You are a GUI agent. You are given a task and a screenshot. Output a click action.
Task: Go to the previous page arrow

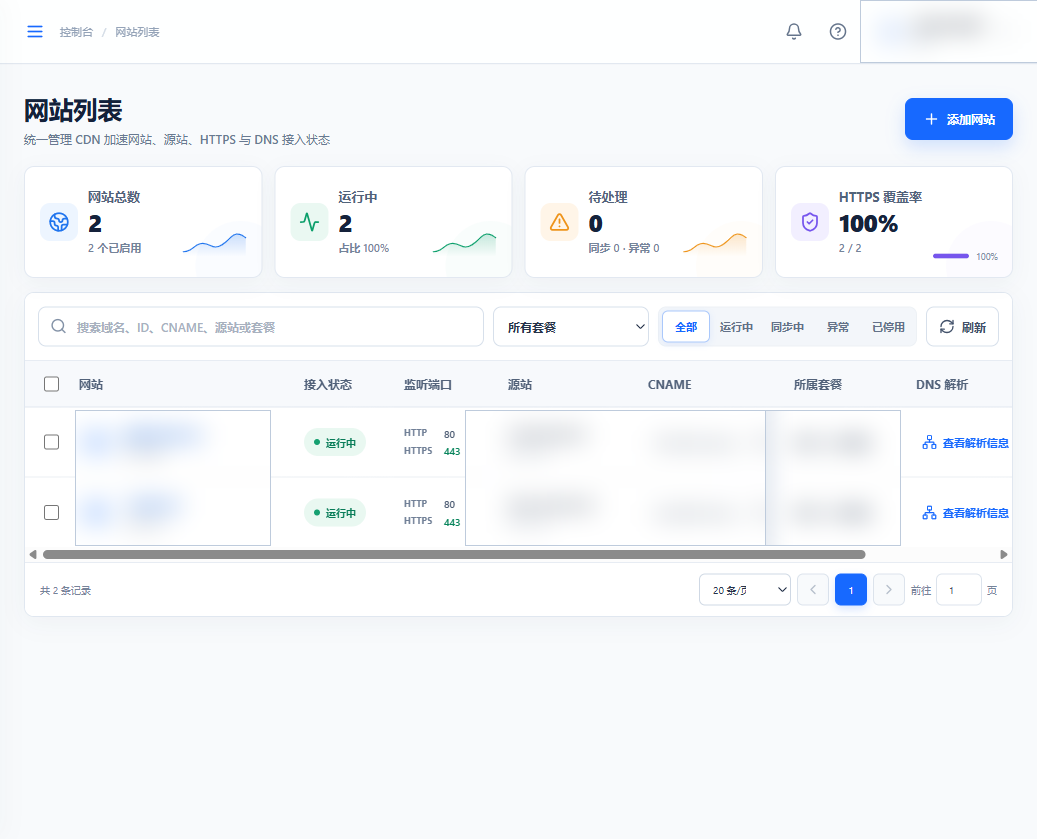[813, 590]
